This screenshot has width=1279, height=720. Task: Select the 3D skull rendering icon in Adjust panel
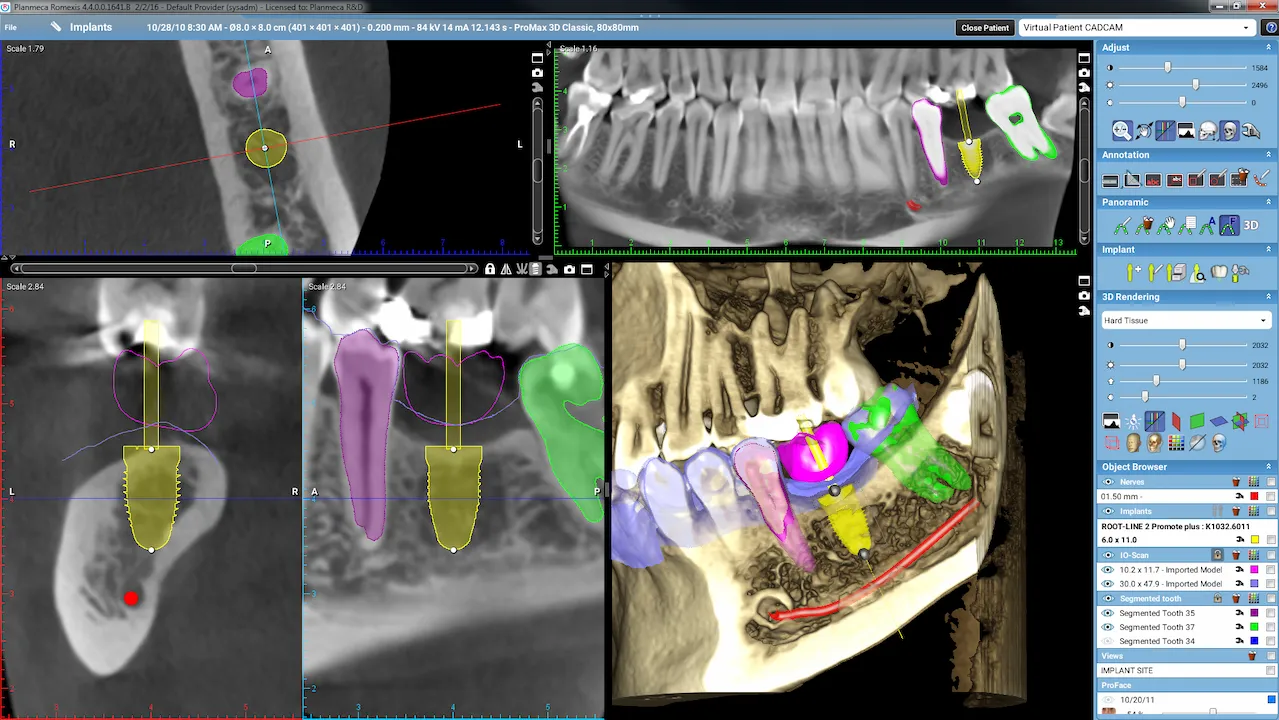(1229, 131)
